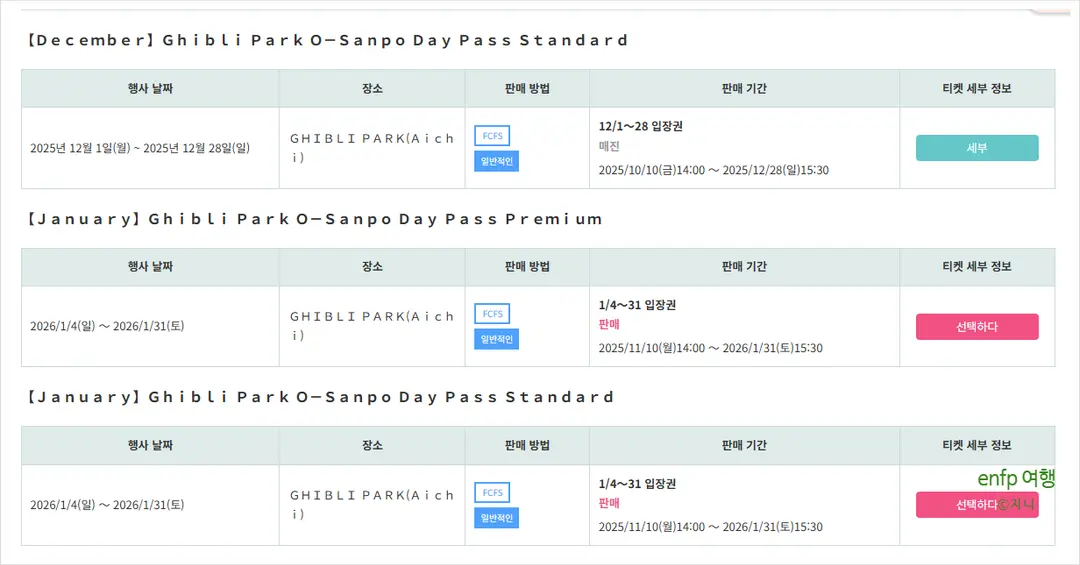Click January O-Sanpo Day Pass Standard heading

[x=320, y=397]
